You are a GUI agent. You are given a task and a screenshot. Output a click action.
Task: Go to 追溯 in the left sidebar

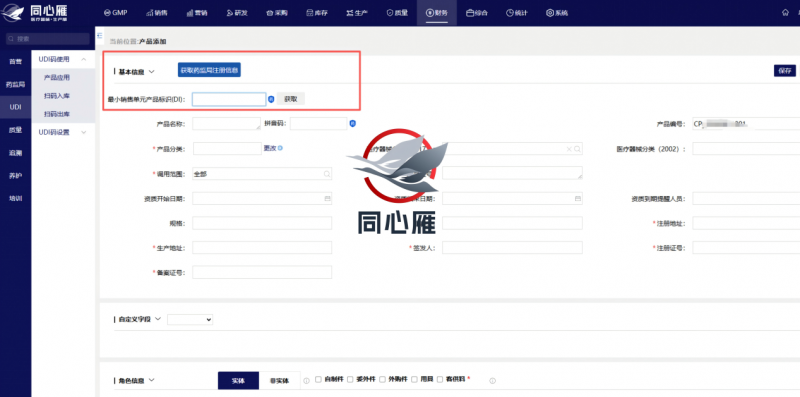[x=16, y=153]
